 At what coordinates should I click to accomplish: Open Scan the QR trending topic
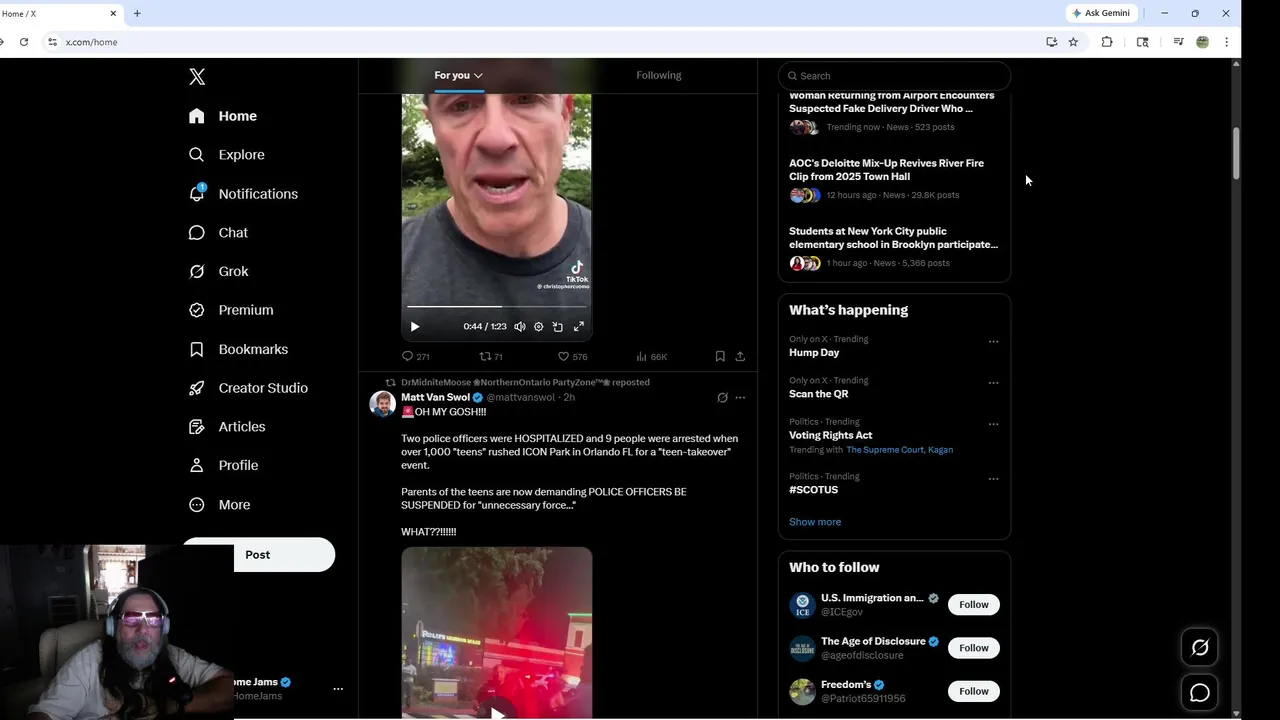(818, 394)
